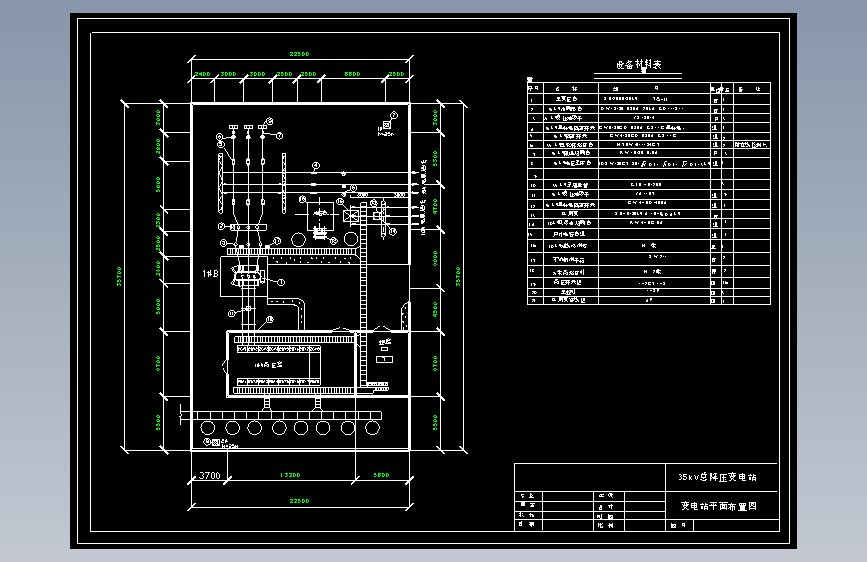
Task: Click the '5800' dimension value
Action: (x=382, y=475)
